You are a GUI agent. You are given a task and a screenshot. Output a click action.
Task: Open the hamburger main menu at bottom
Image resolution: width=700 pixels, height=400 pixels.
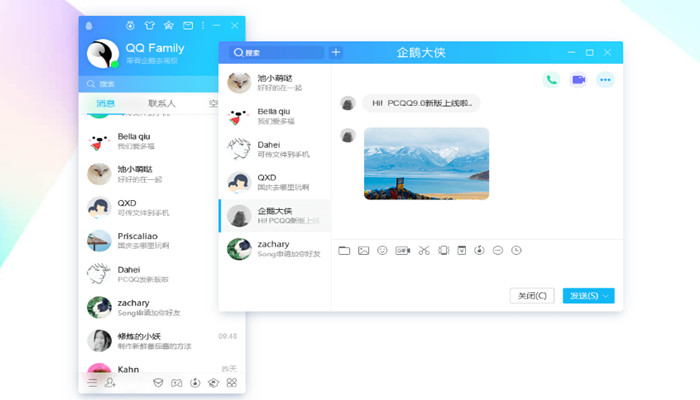92,383
